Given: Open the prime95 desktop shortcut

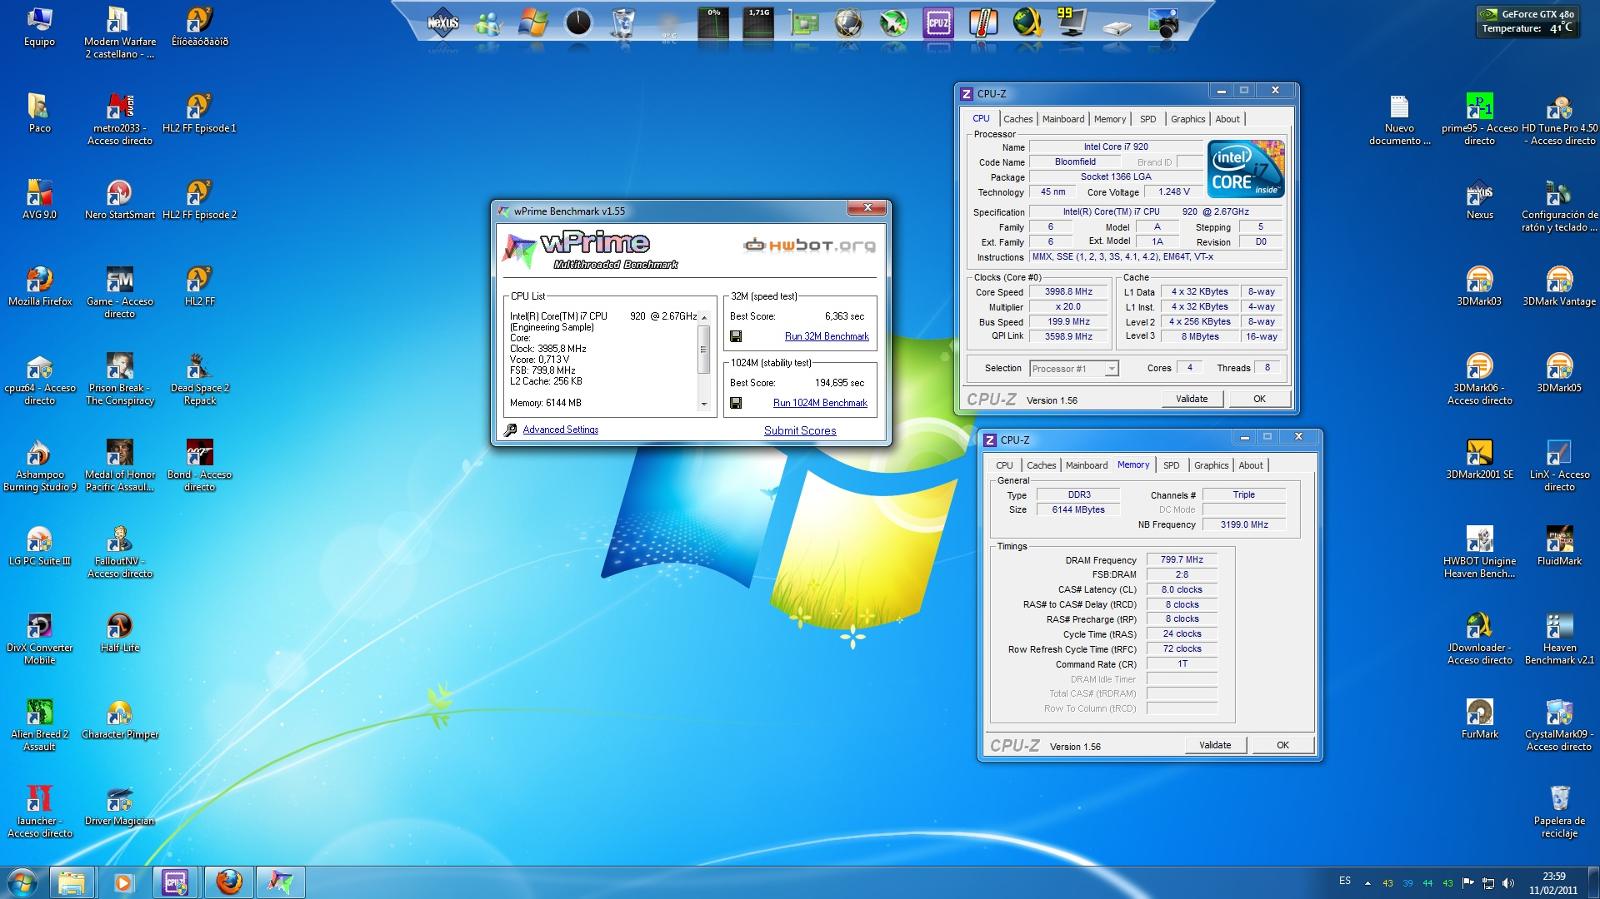Looking at the screenshot, I should [x=1480, y=119].
